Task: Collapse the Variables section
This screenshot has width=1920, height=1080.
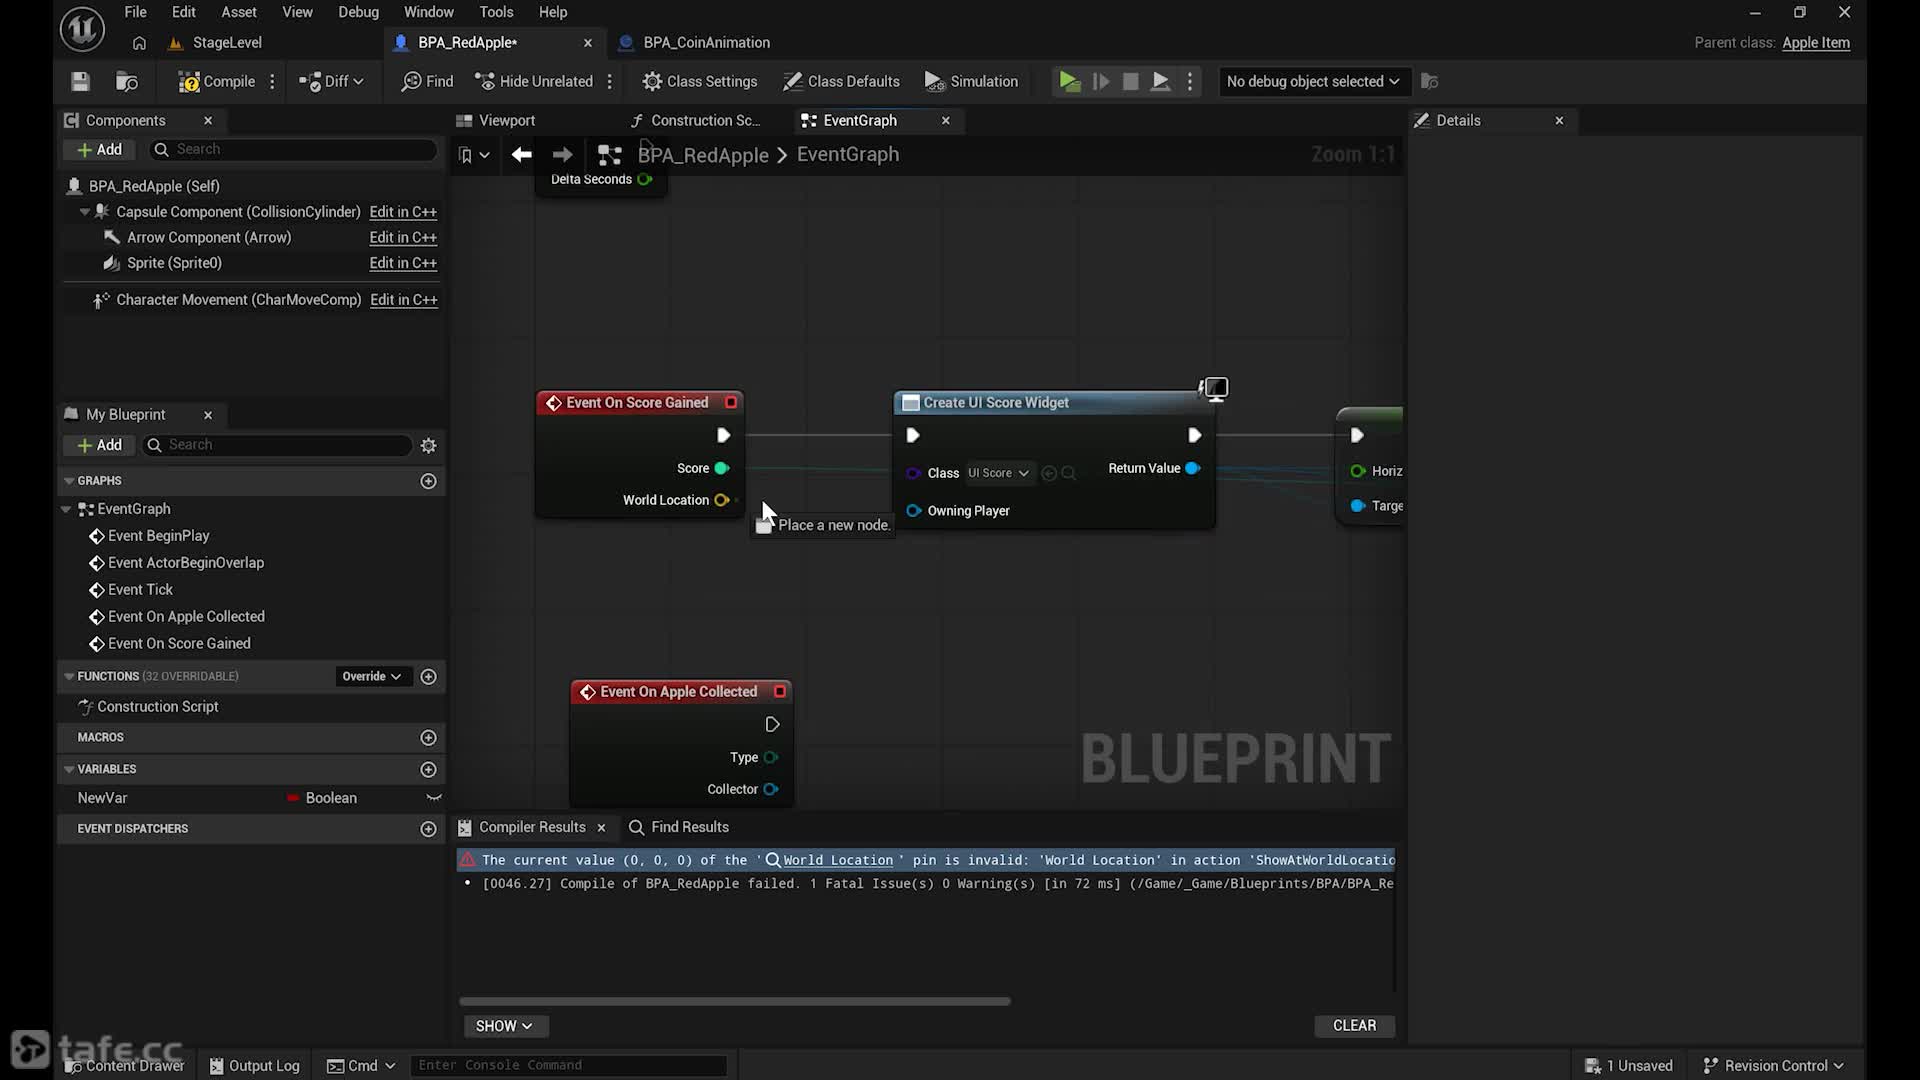Action: [69, 770]
